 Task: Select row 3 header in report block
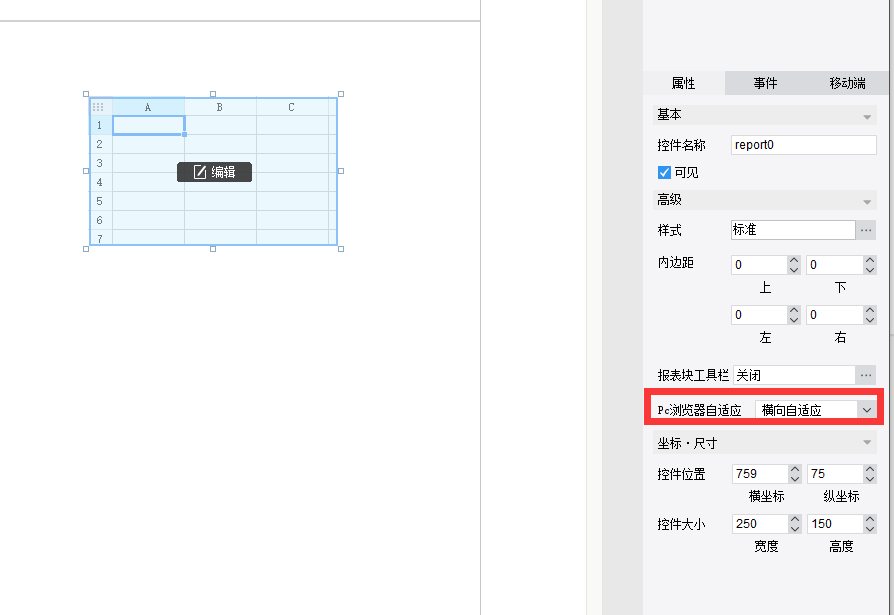coord(100,163)
